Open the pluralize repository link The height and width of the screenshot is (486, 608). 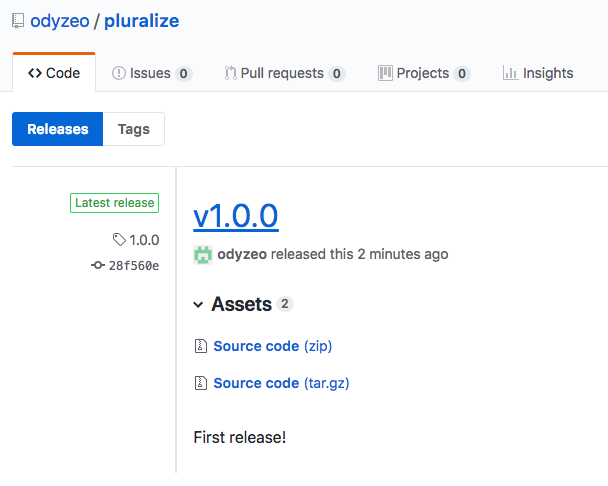pos(142,21)
